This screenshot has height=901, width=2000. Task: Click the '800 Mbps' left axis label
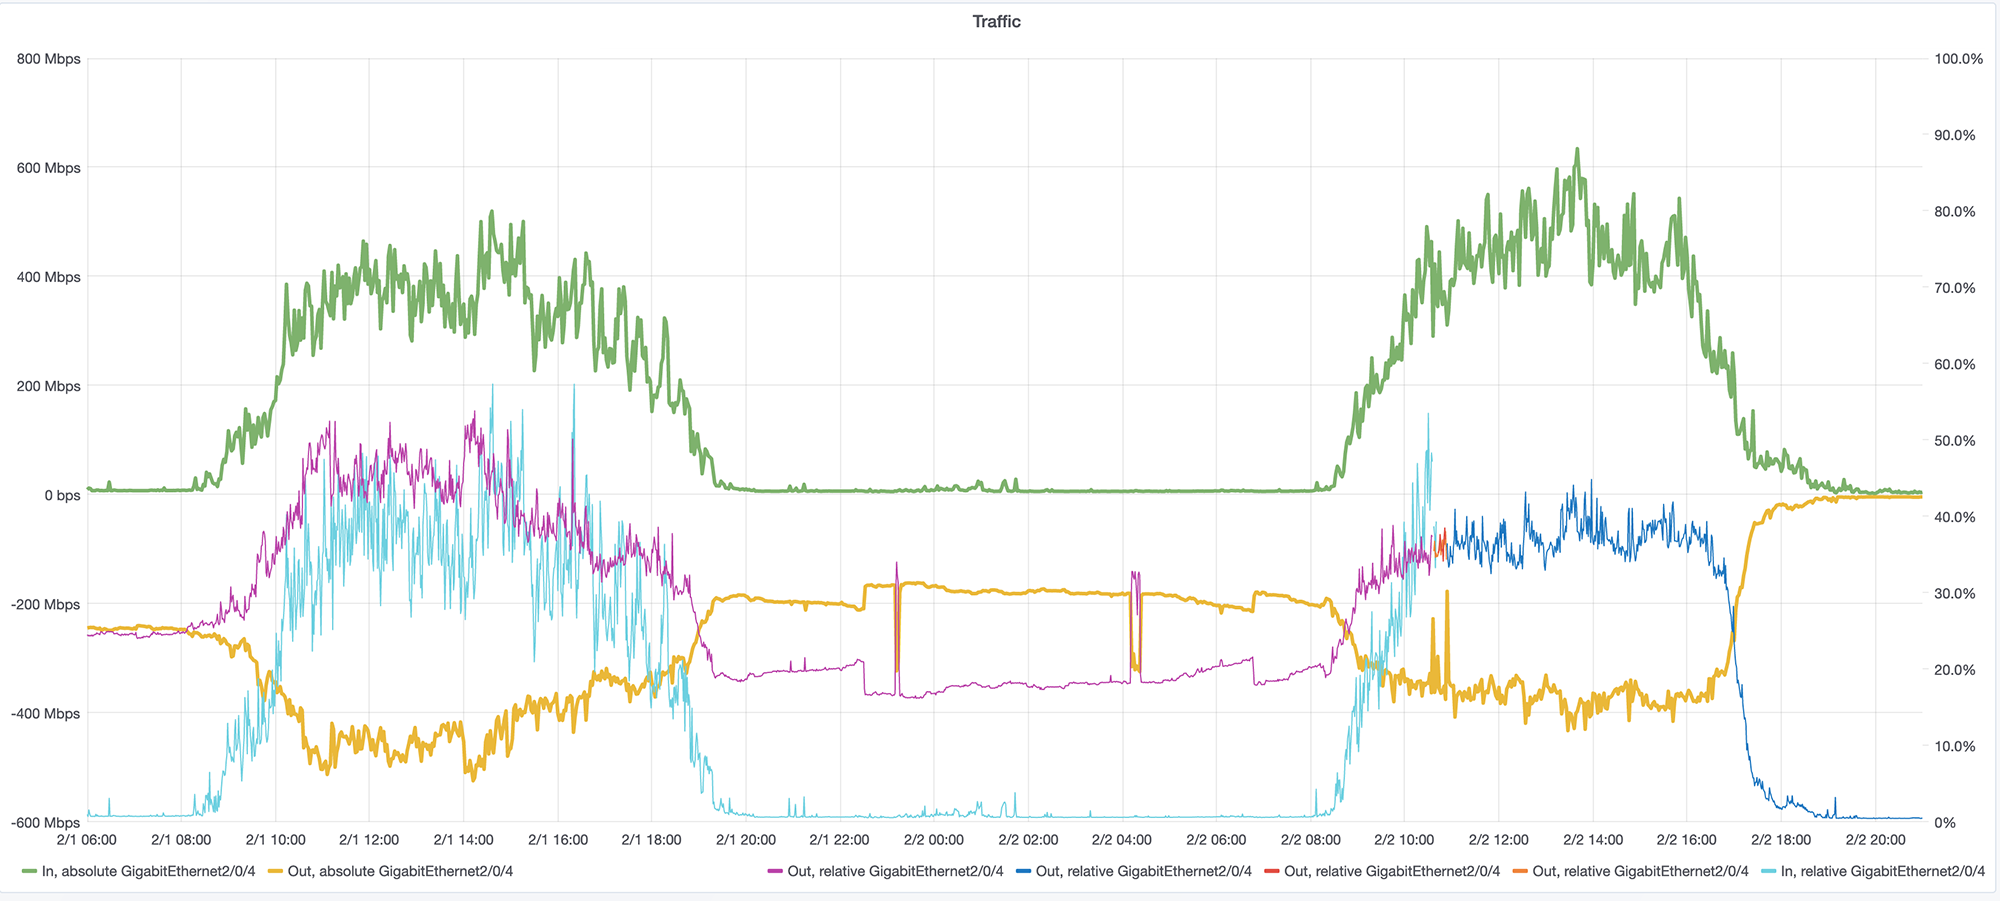tap(48, 59)
